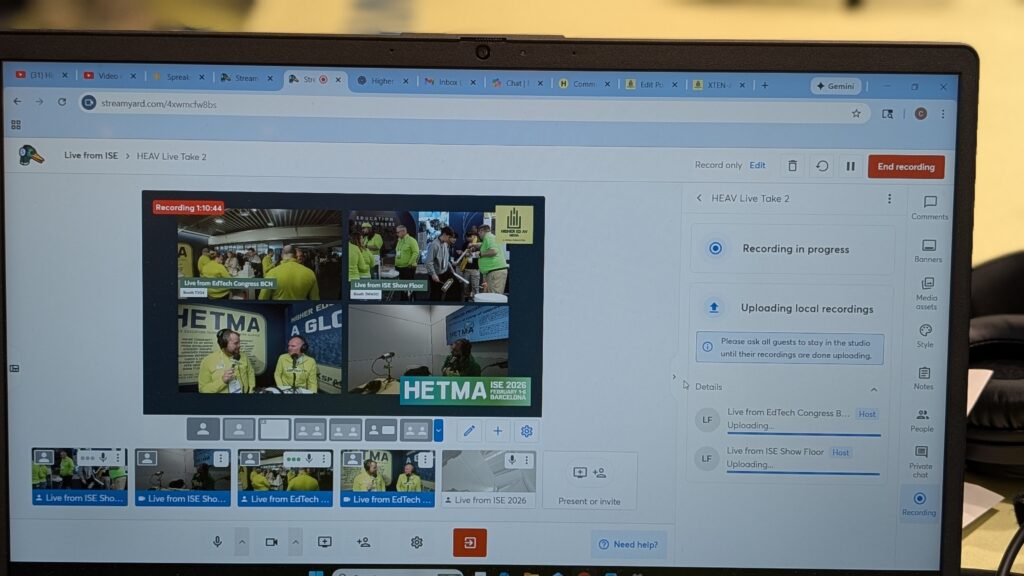Open the People panel
The height and width of the screenshot is (576, 1024).
click(922, 420)
